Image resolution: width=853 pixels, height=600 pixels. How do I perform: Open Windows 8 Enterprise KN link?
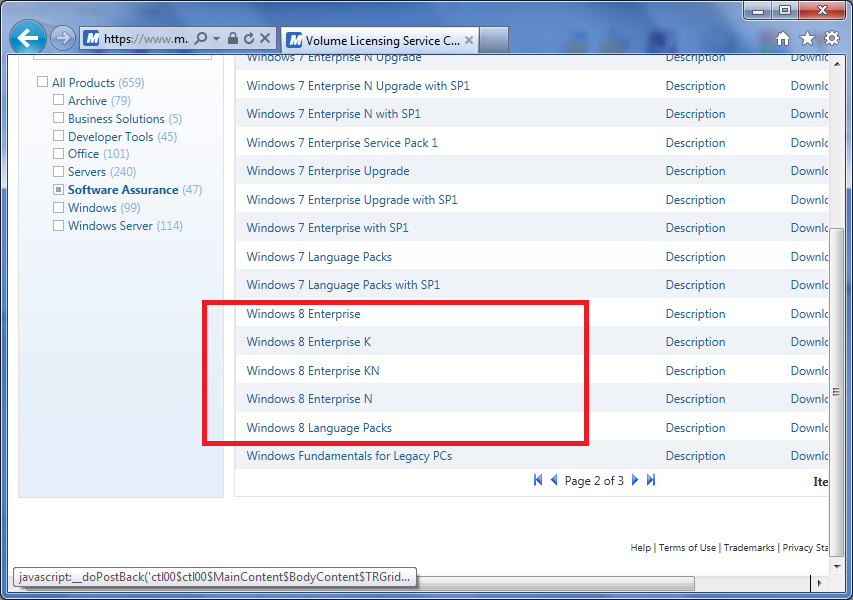point(313,371)
